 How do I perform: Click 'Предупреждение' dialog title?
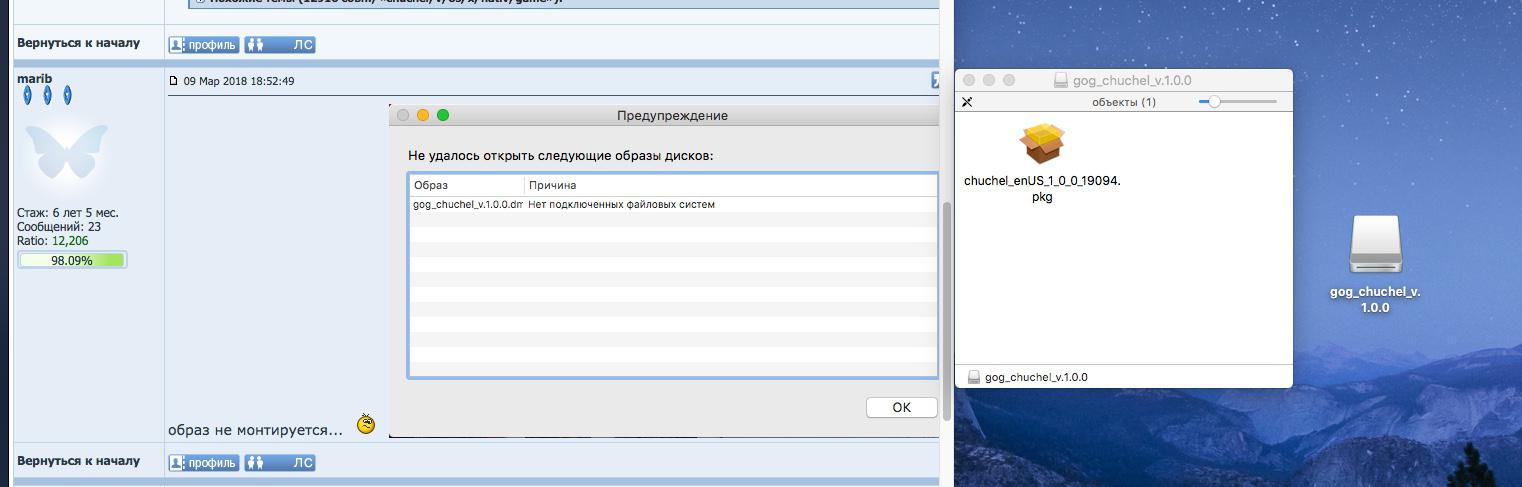(x=672, y=115)
